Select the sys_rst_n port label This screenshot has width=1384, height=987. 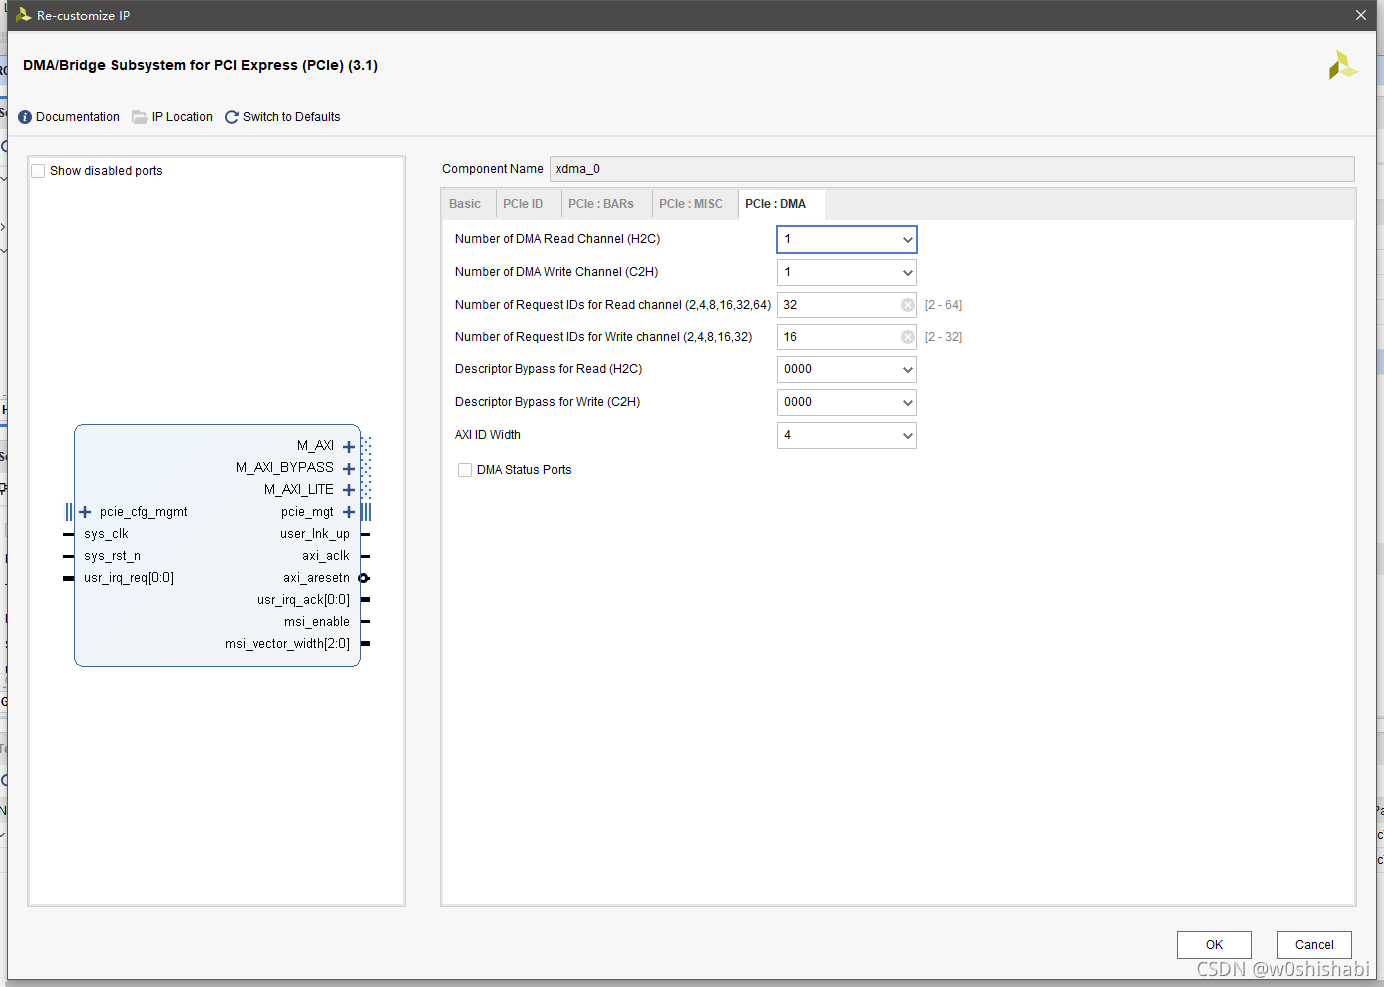[112, 556]
